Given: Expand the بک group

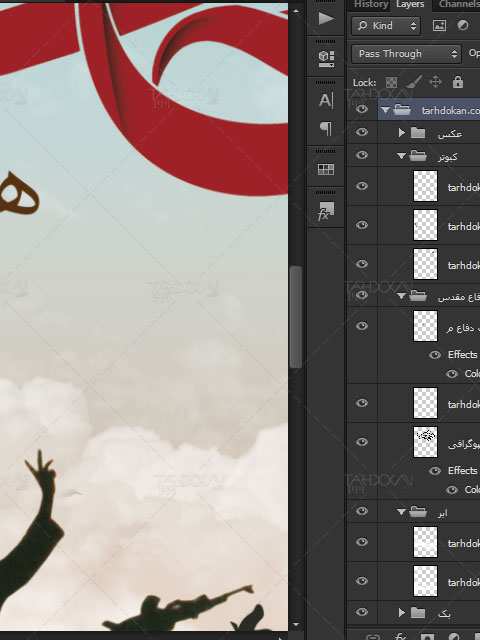Looking at the screenshot, I should pyautogui.click(x=402, y=612).
